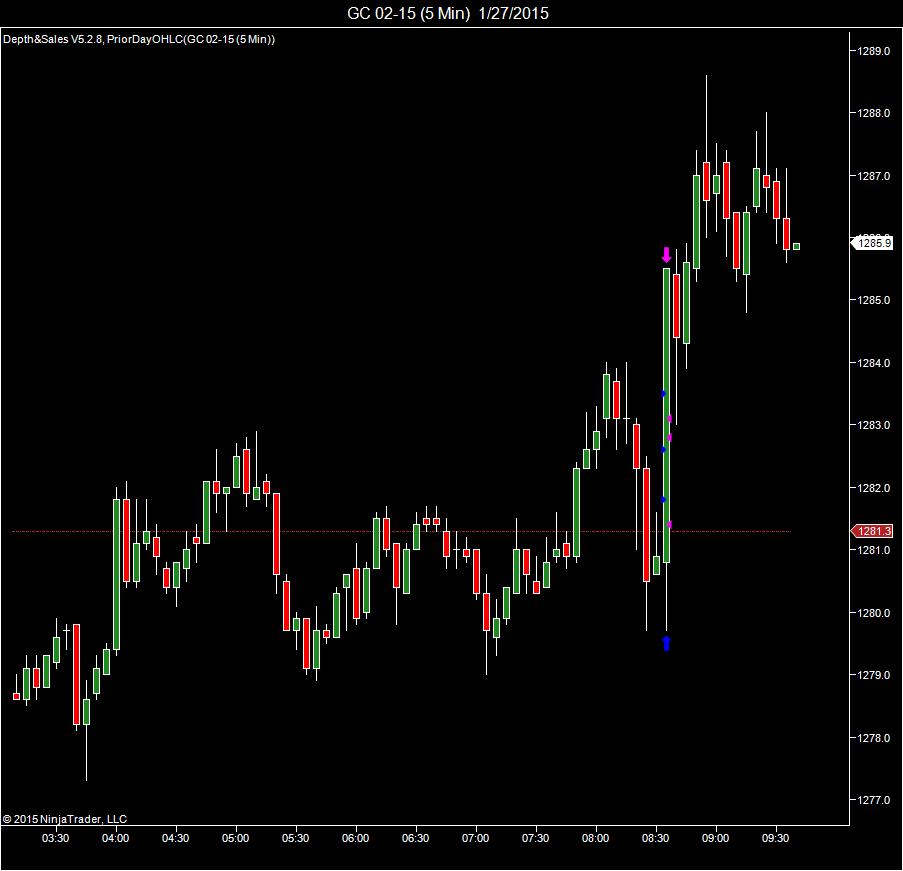Select the last small green candle near 1285.9

tap(796, 247)
